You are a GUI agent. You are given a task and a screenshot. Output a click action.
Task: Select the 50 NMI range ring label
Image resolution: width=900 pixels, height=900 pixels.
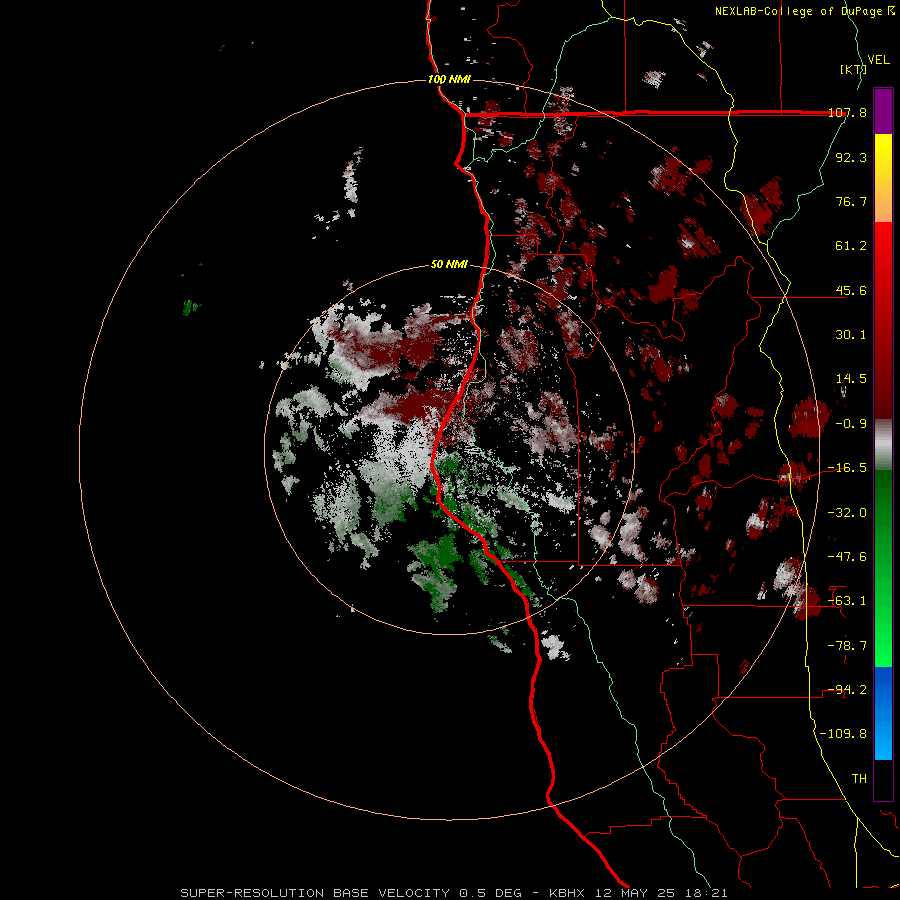[x=449, y=264]
